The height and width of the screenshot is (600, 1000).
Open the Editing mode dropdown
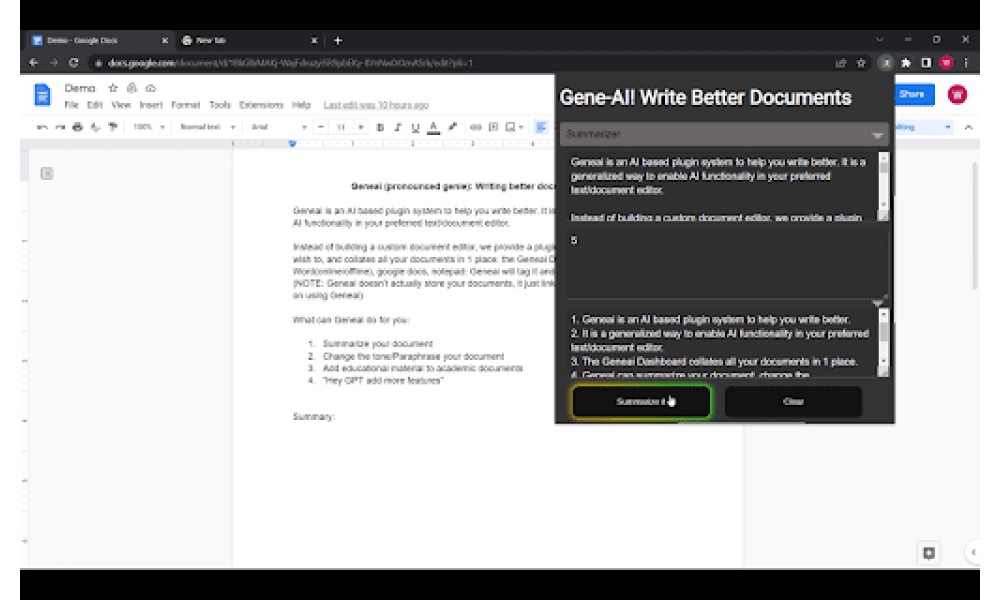coord(923,127)
